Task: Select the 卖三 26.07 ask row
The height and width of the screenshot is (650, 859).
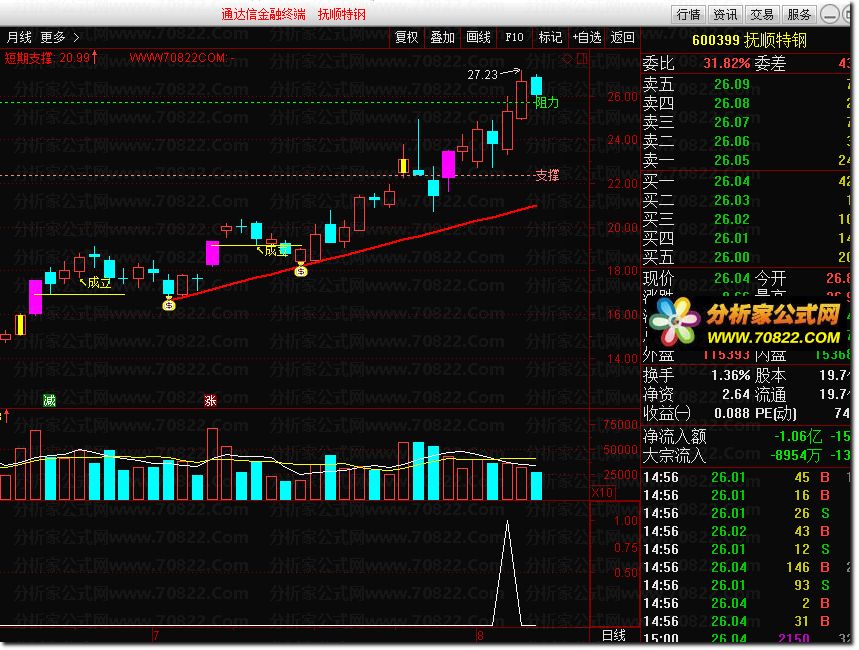Action: [746, 122]
